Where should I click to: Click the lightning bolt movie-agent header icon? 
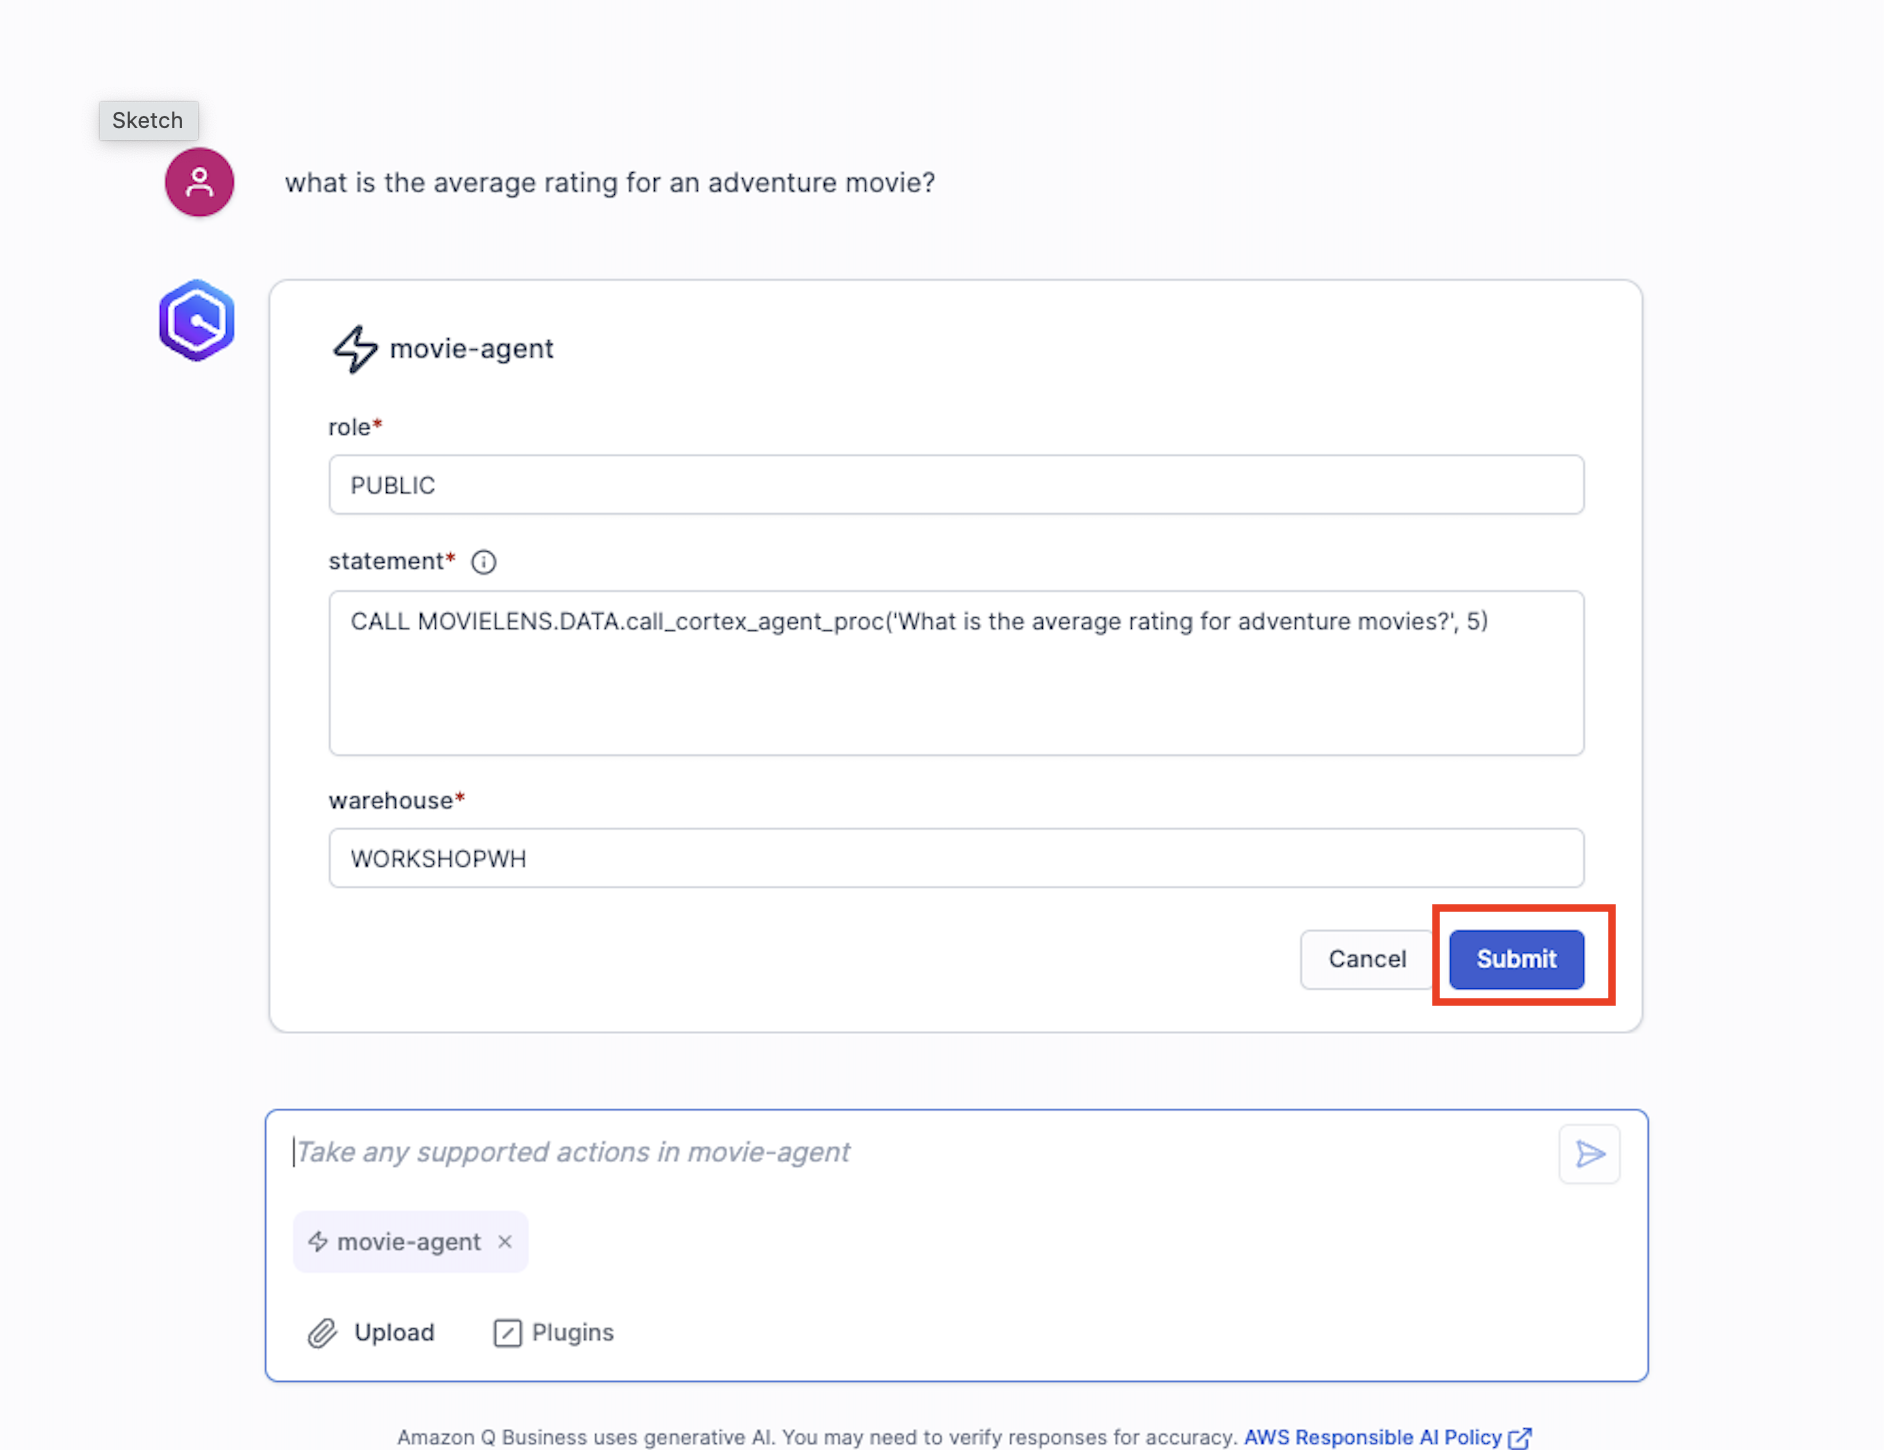(355, 349)
